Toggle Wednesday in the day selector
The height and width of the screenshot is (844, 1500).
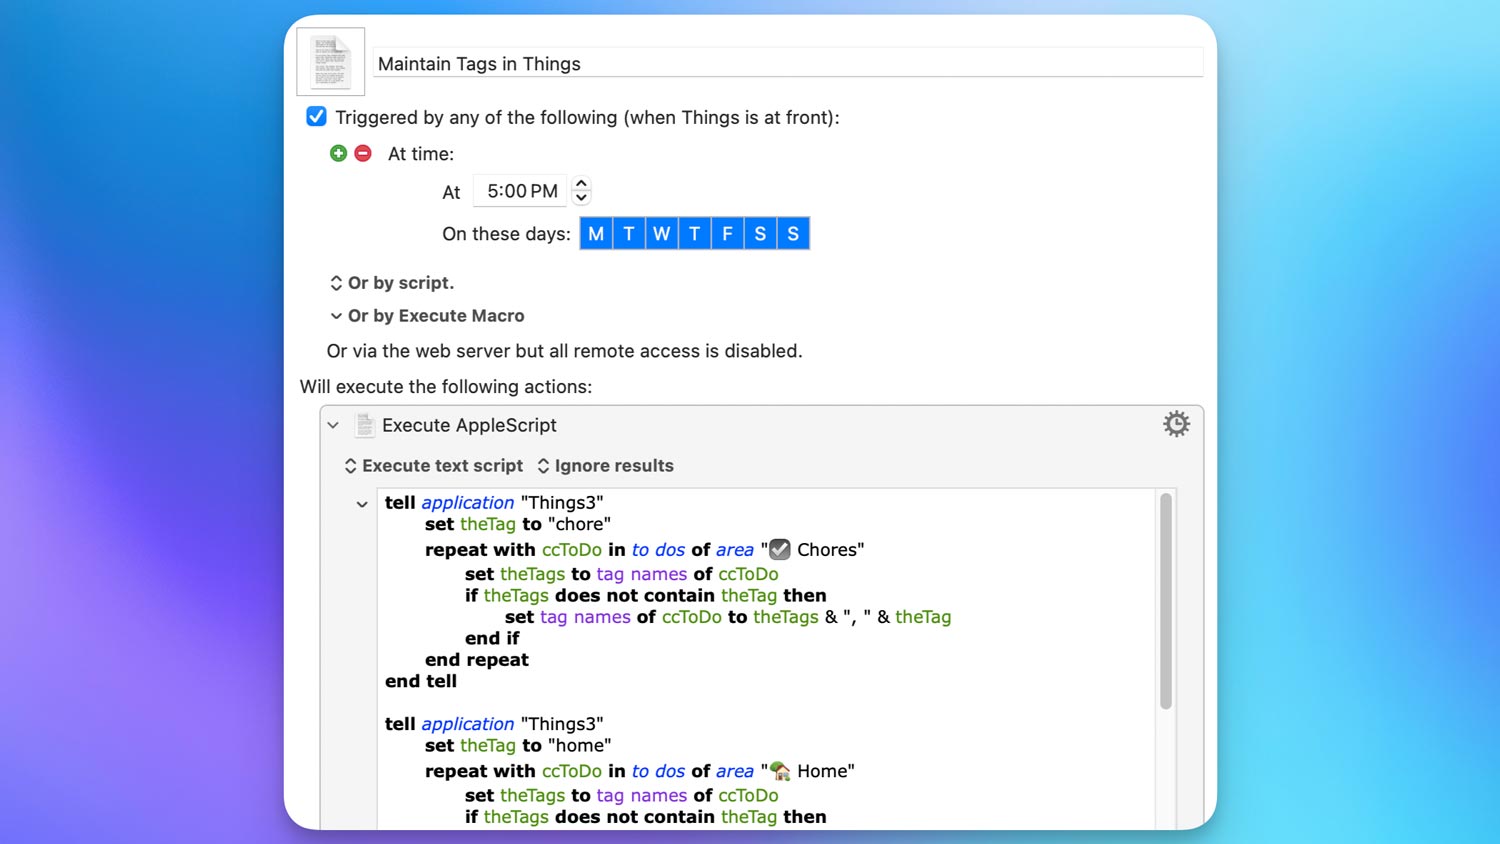coord(661,234)
